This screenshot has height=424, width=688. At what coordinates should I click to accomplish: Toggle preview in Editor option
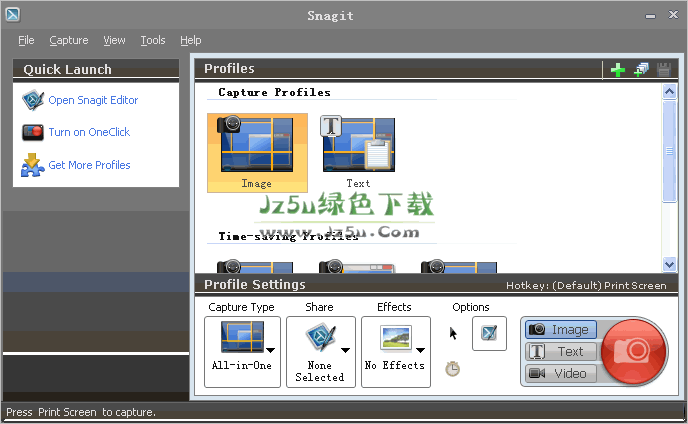[489, 334]
